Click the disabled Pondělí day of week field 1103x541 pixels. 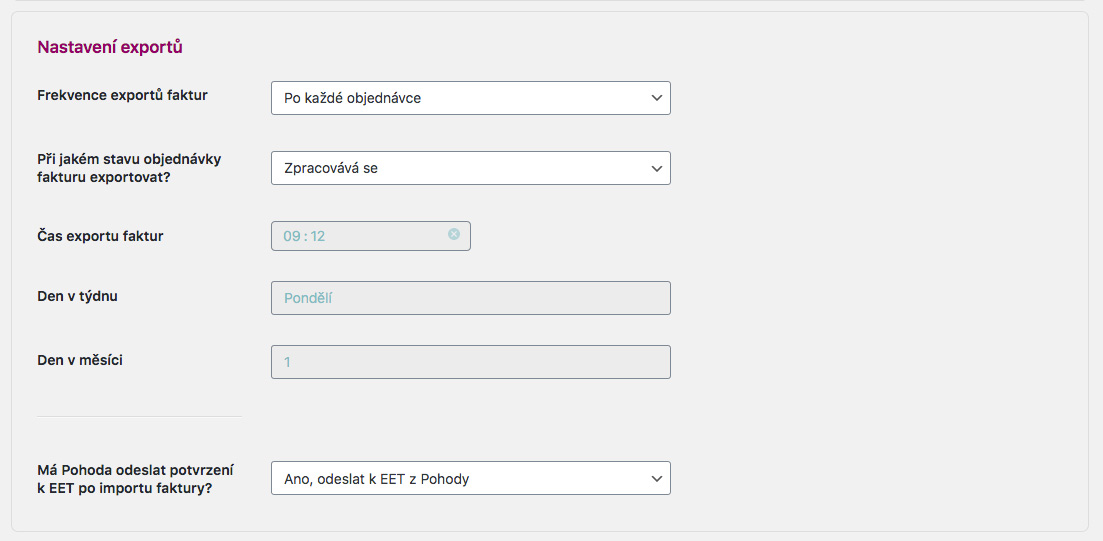471,298
